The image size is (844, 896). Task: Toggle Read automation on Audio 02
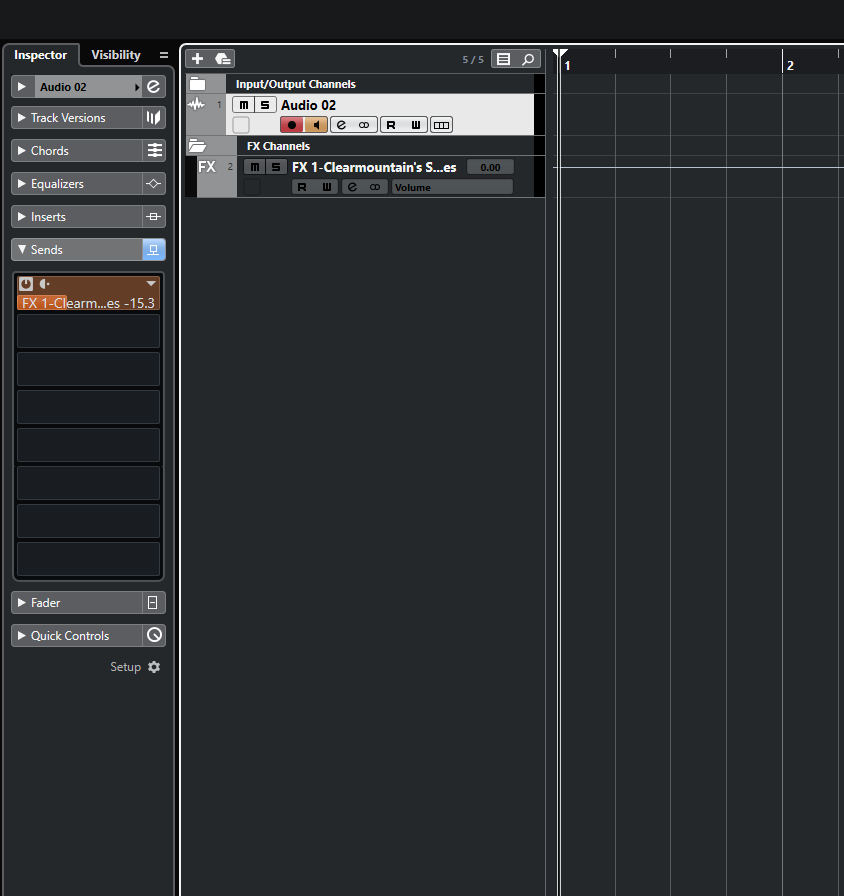click(x=391, y=125)
